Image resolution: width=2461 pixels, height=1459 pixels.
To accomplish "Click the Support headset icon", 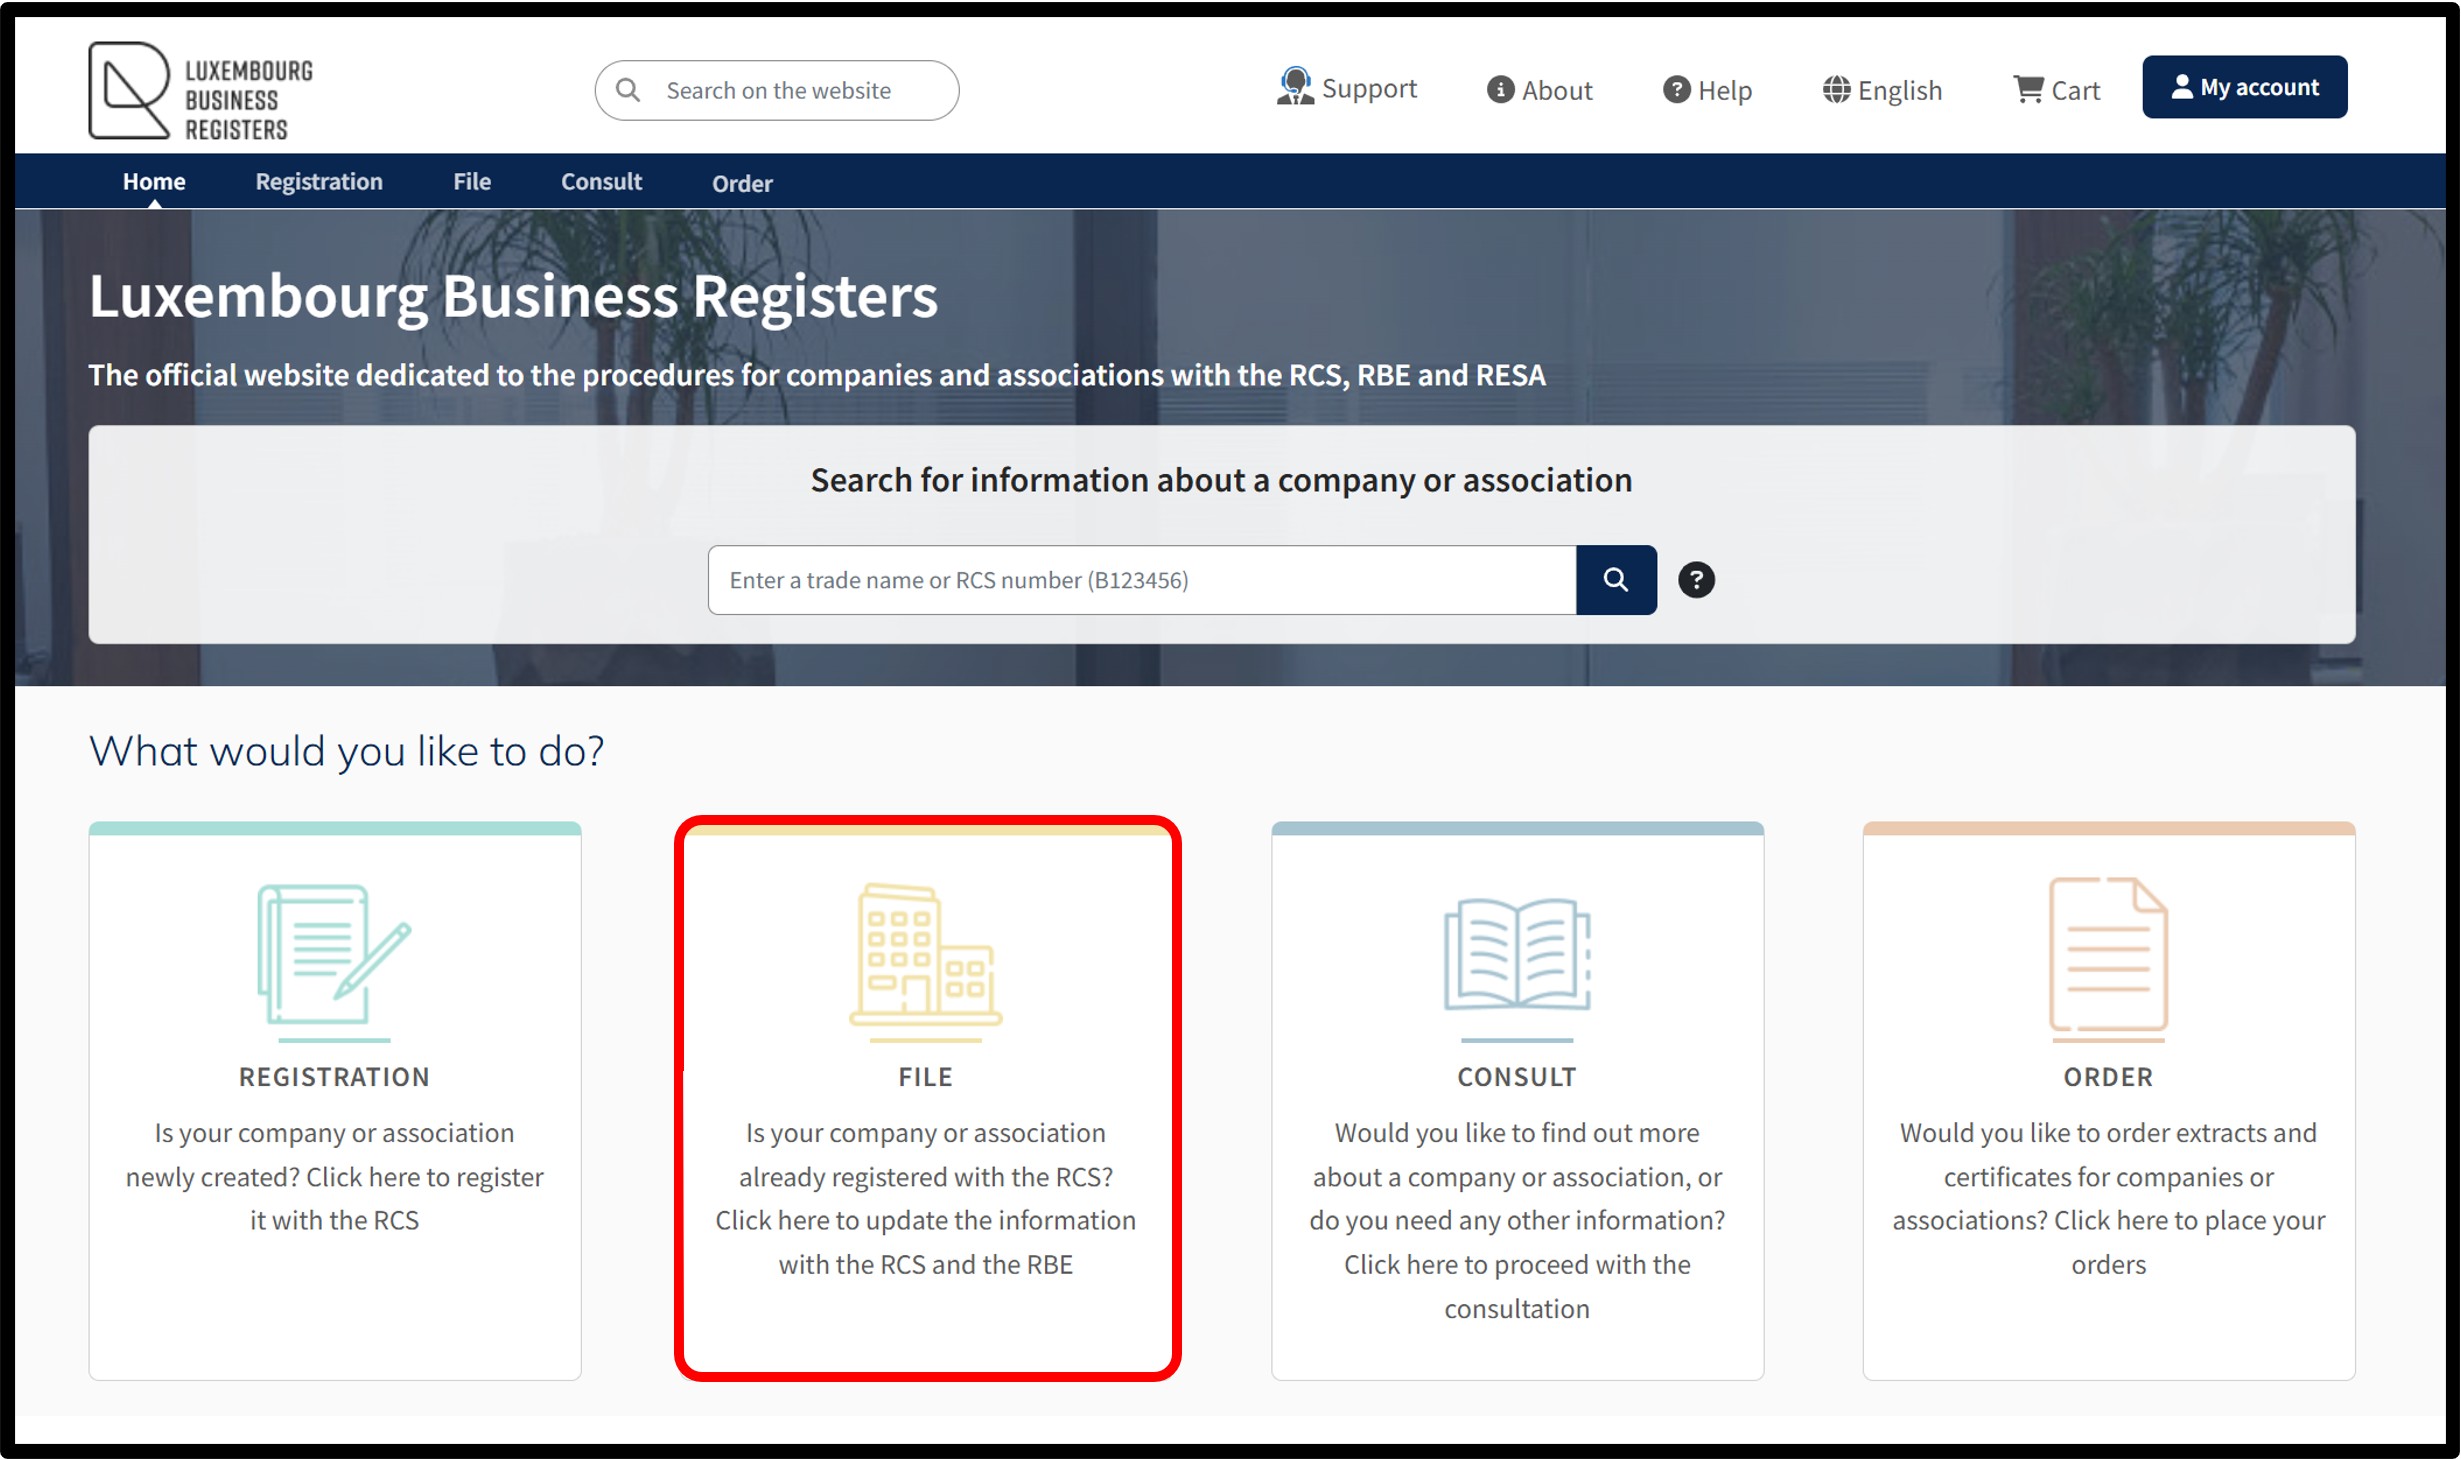I will point(1295,87).
